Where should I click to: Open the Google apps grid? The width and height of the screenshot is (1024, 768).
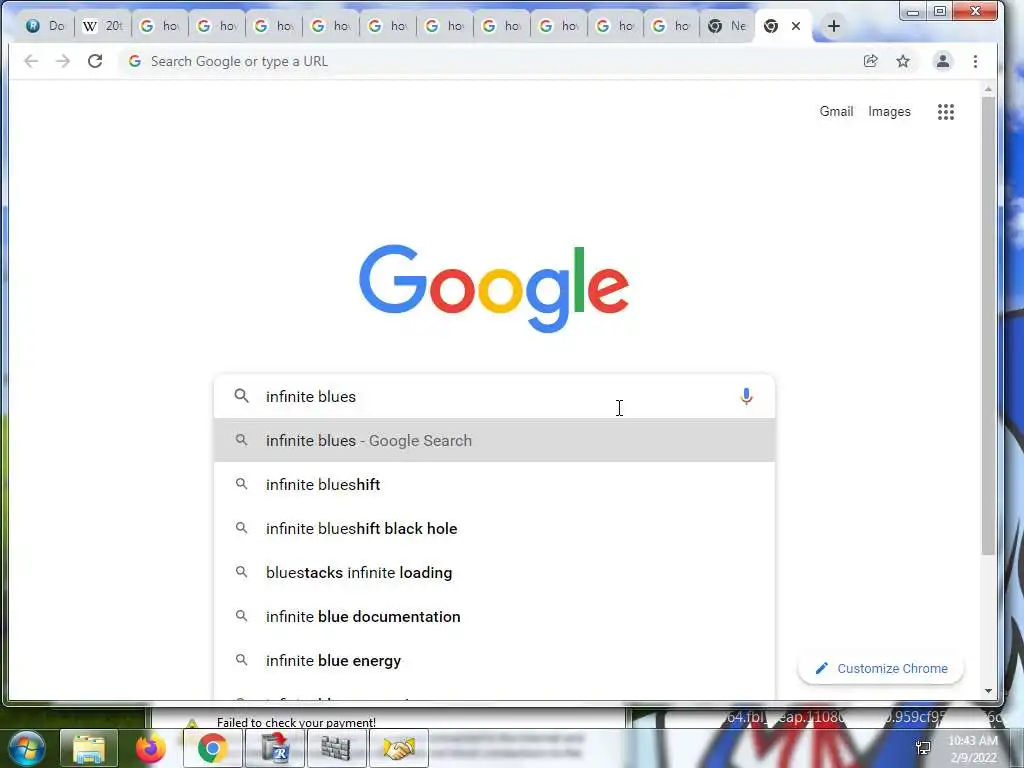click(x=946, y=112)
